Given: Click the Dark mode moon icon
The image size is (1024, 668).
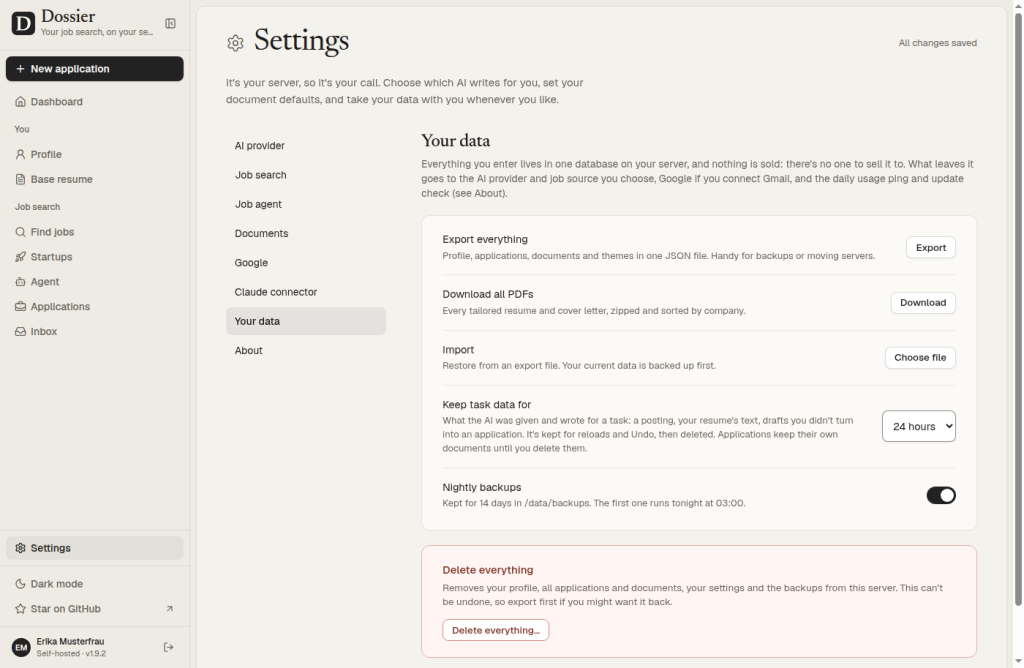Looking at the screenshot, I should coord(20,584).
